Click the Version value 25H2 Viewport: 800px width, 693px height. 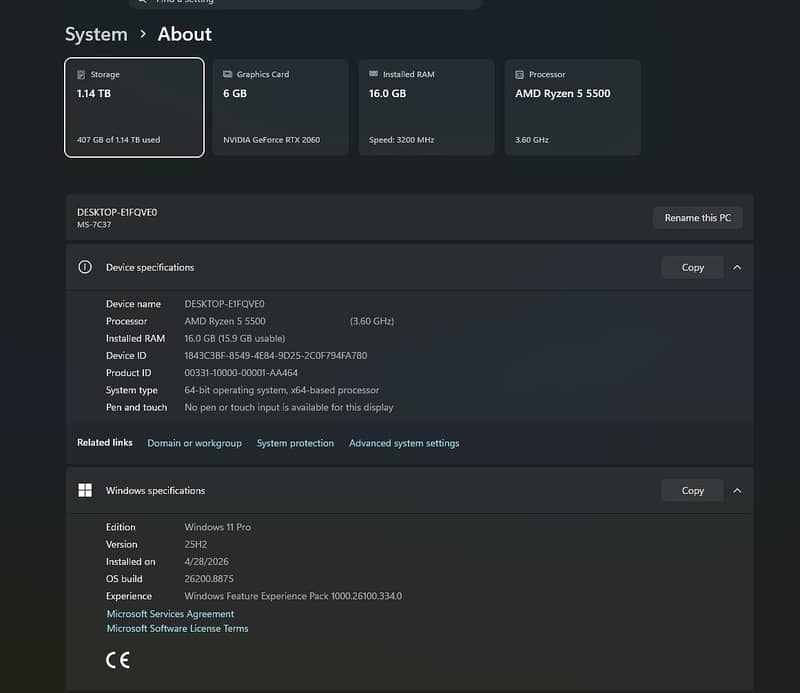(196, 544)
